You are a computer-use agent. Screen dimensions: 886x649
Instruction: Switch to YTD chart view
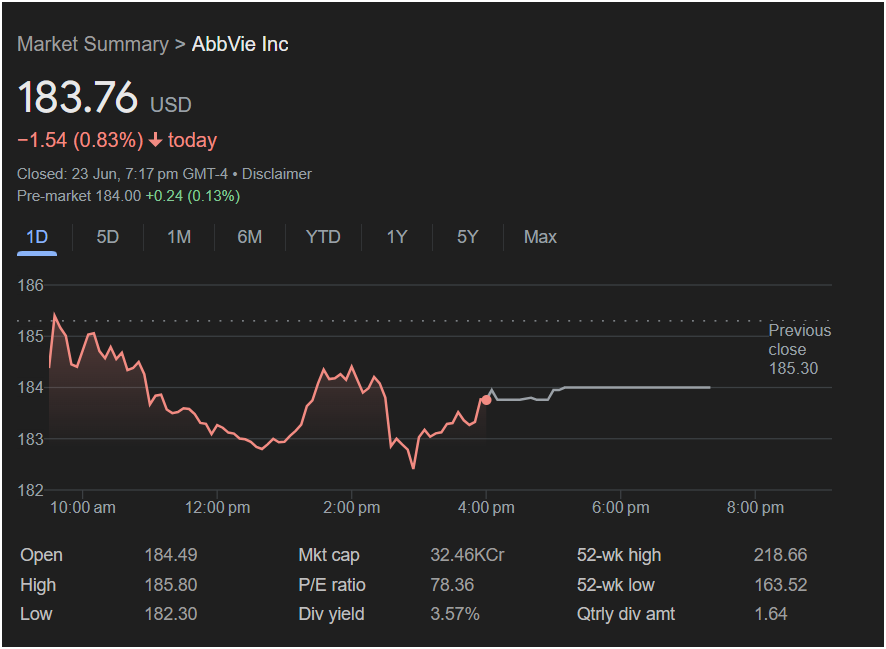pyautogui.click(x=323, y=237)
